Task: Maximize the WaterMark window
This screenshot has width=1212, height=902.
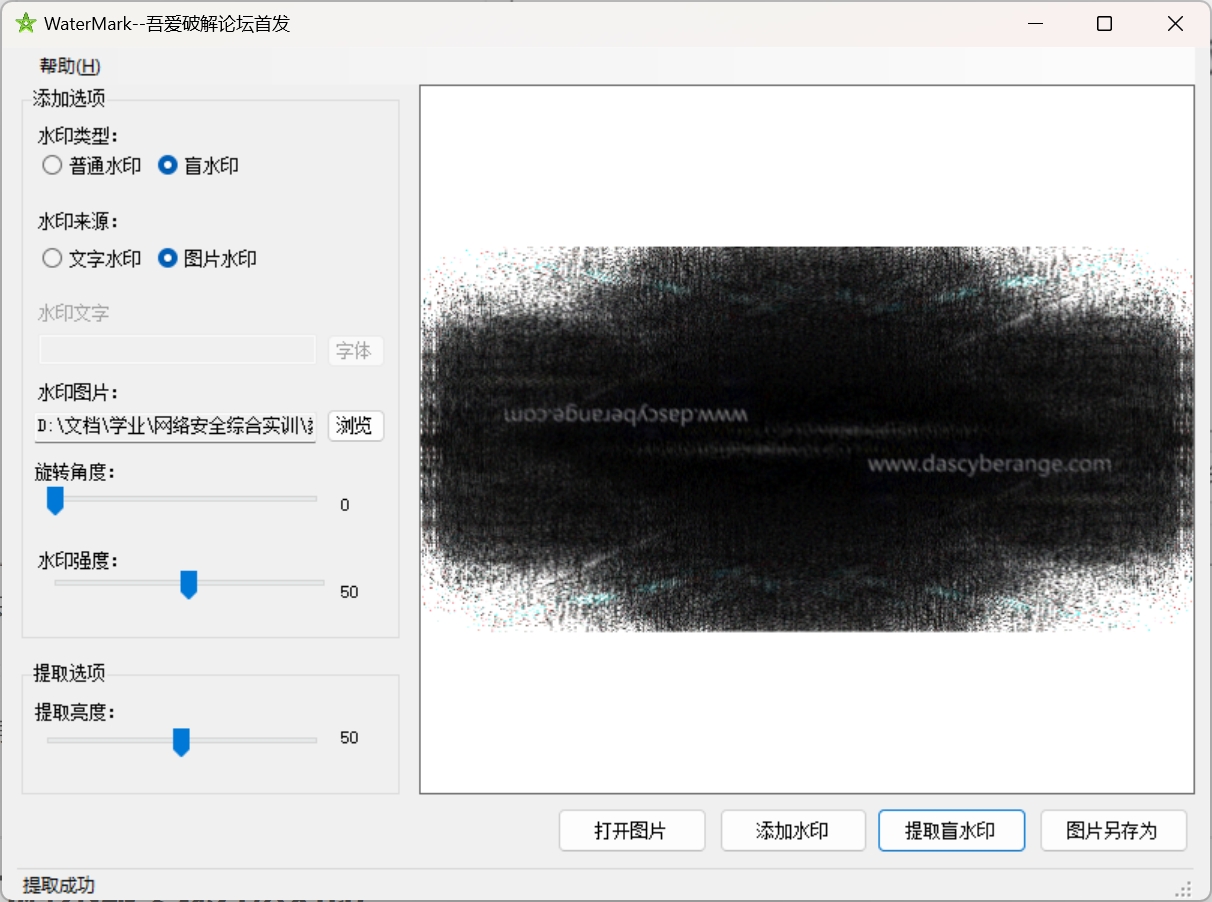Action: coord(1104,24)
